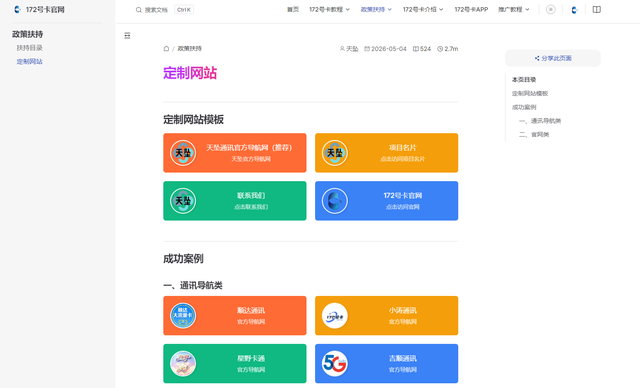Screen dimensions: 640x388
Task: Open the 顺达通讯 官方导航网 card
Action: tap(235, 316)
